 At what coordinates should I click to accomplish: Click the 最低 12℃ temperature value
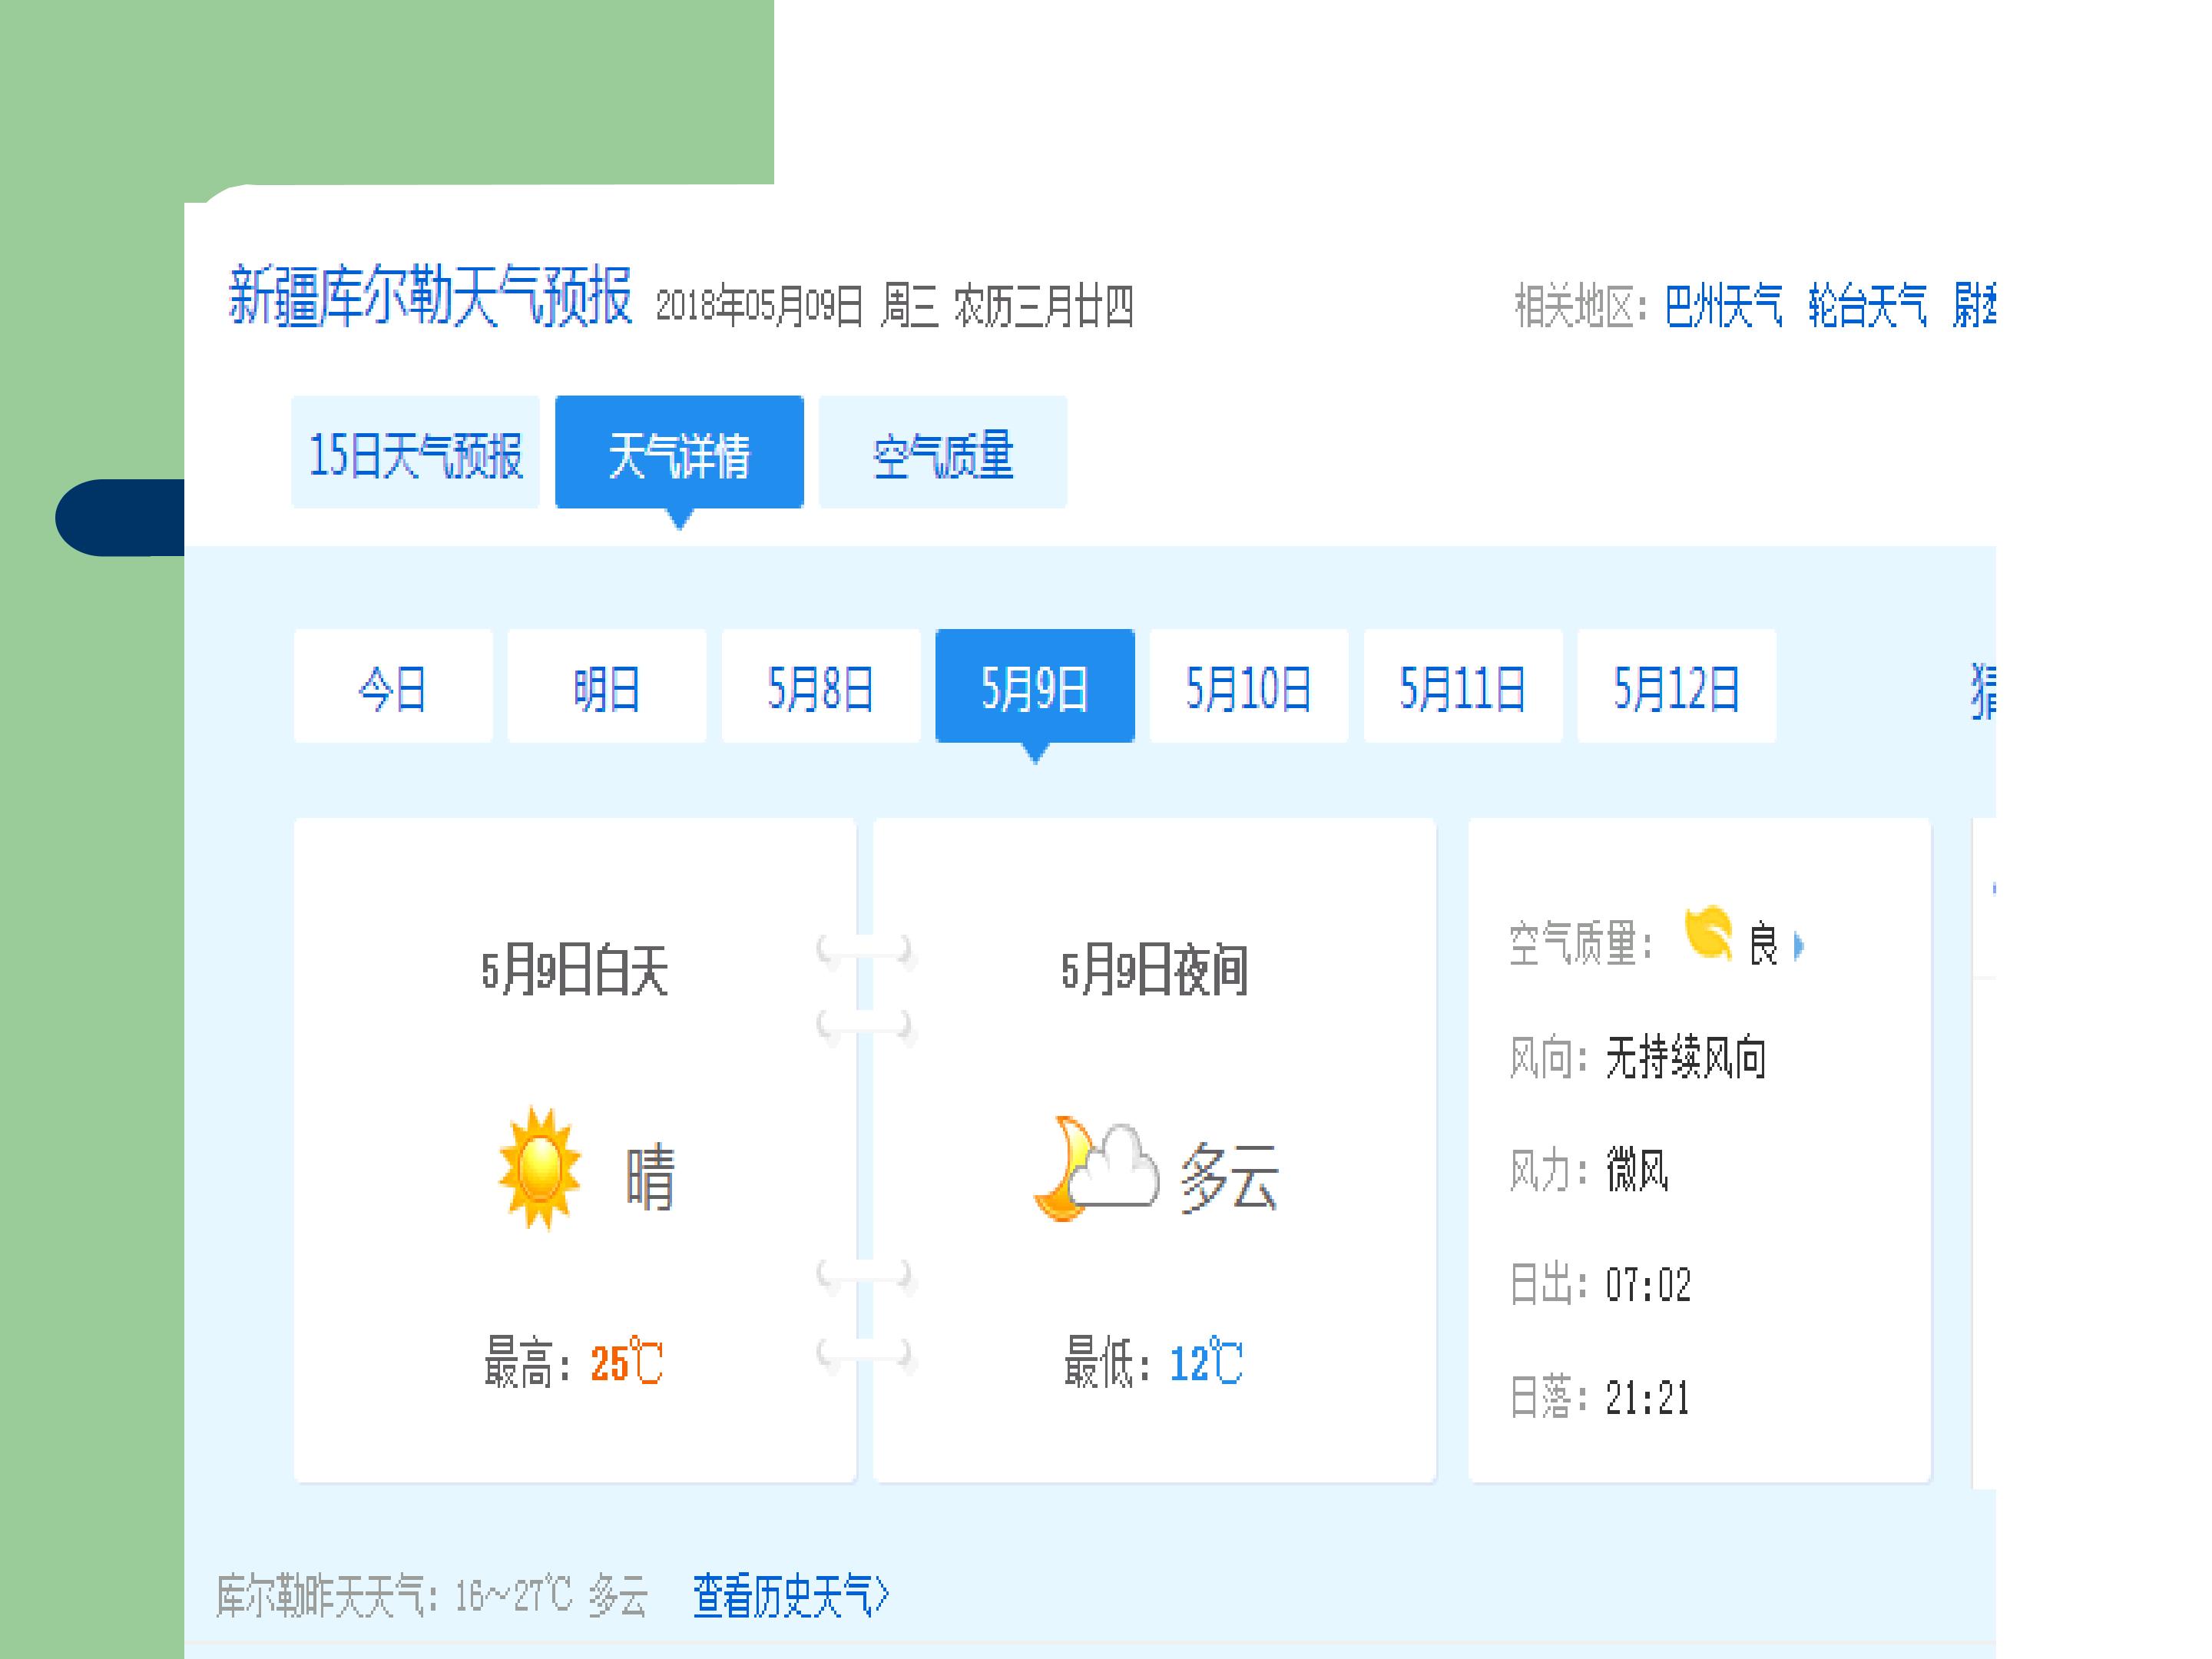click(x=1206, y=1362)
